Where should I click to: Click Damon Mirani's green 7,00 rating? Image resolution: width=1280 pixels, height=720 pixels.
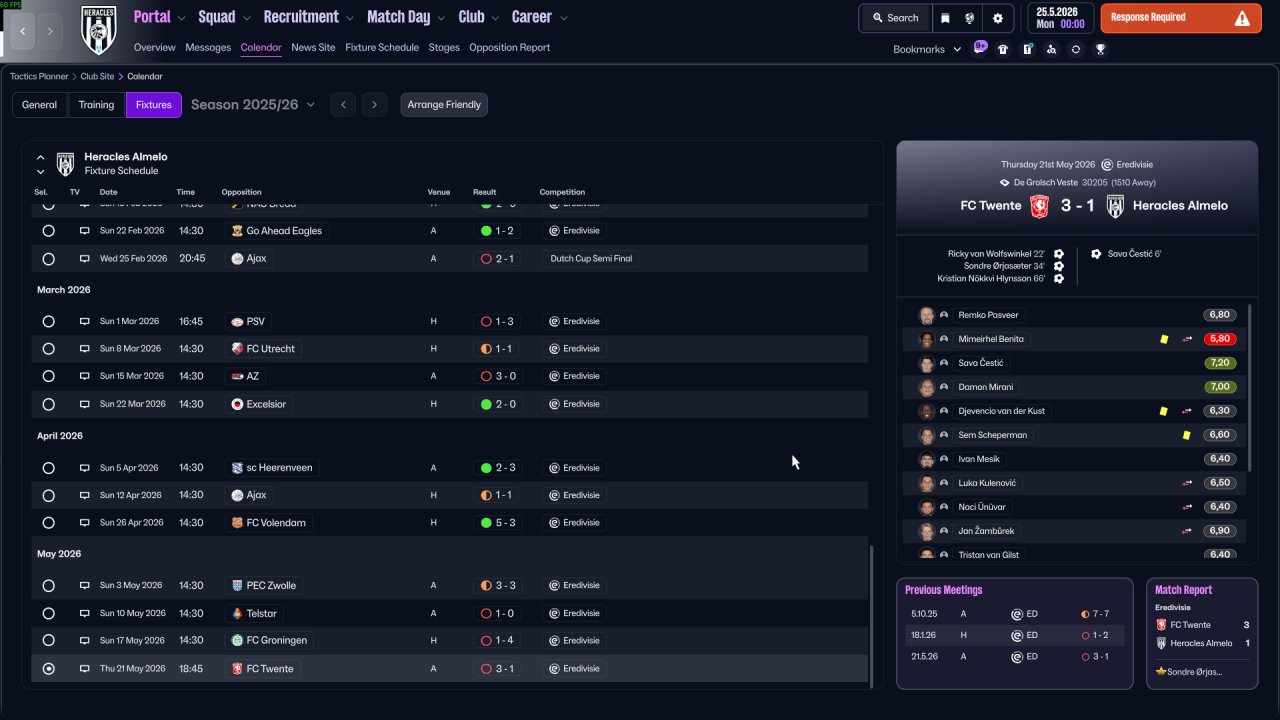point(1220,387)
